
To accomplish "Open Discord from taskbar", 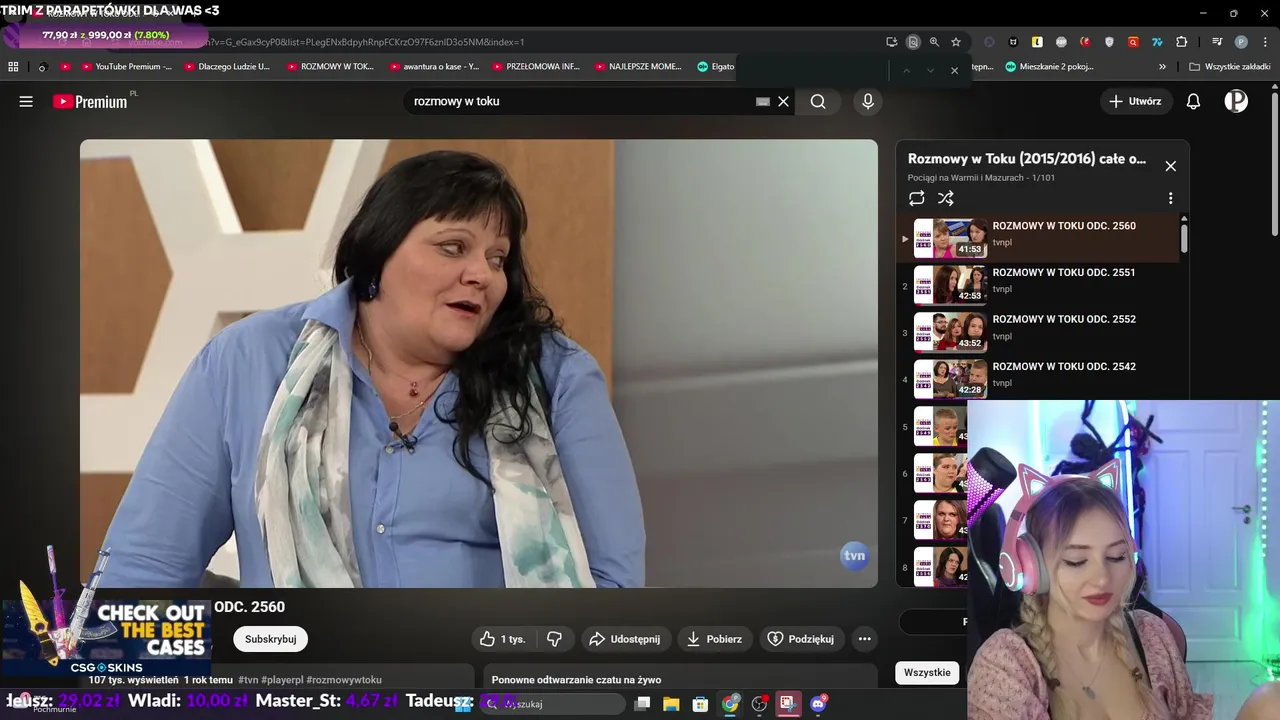I will click(818, 704).
